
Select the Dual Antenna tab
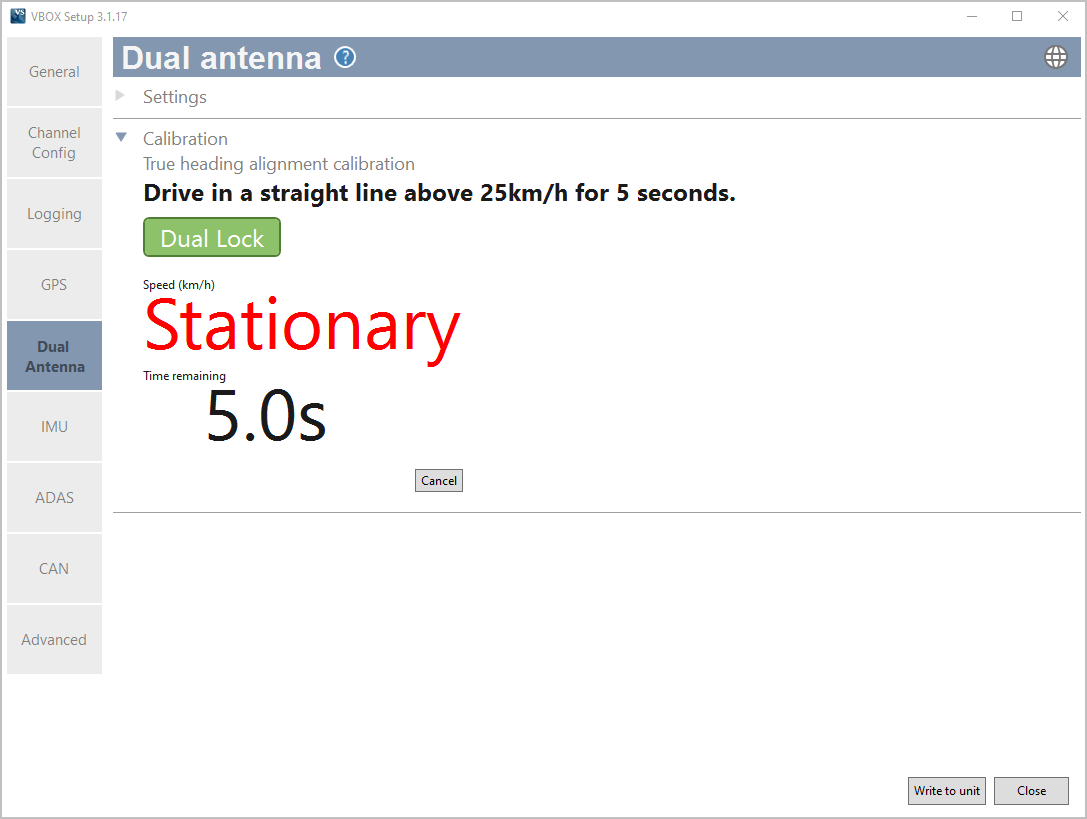pyautogui.click(x=54, y=356)
